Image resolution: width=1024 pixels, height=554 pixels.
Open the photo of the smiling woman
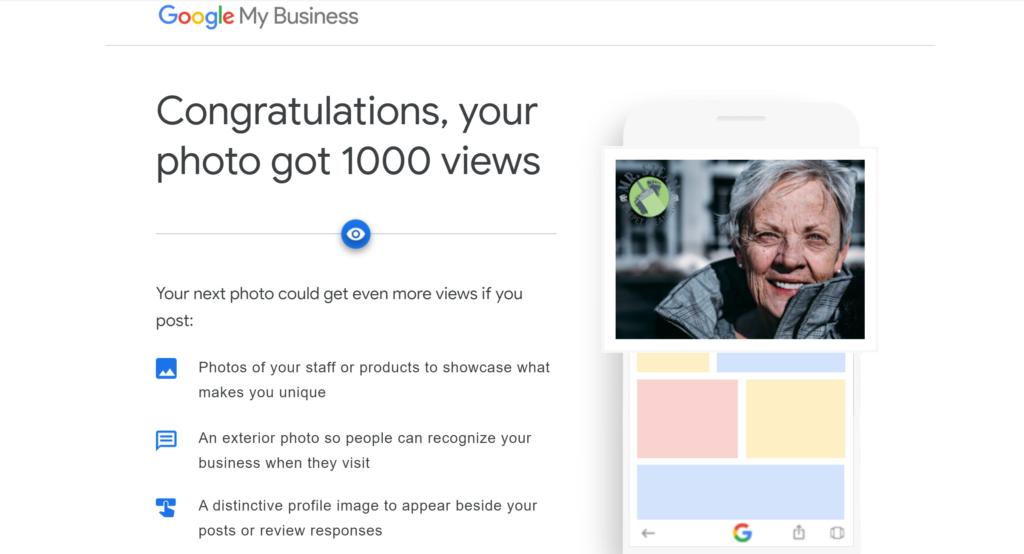point(740,249)
